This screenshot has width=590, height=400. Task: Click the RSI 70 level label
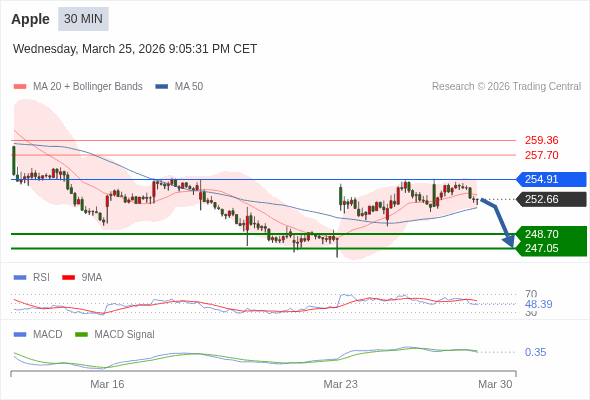click(x=531, y=294)
